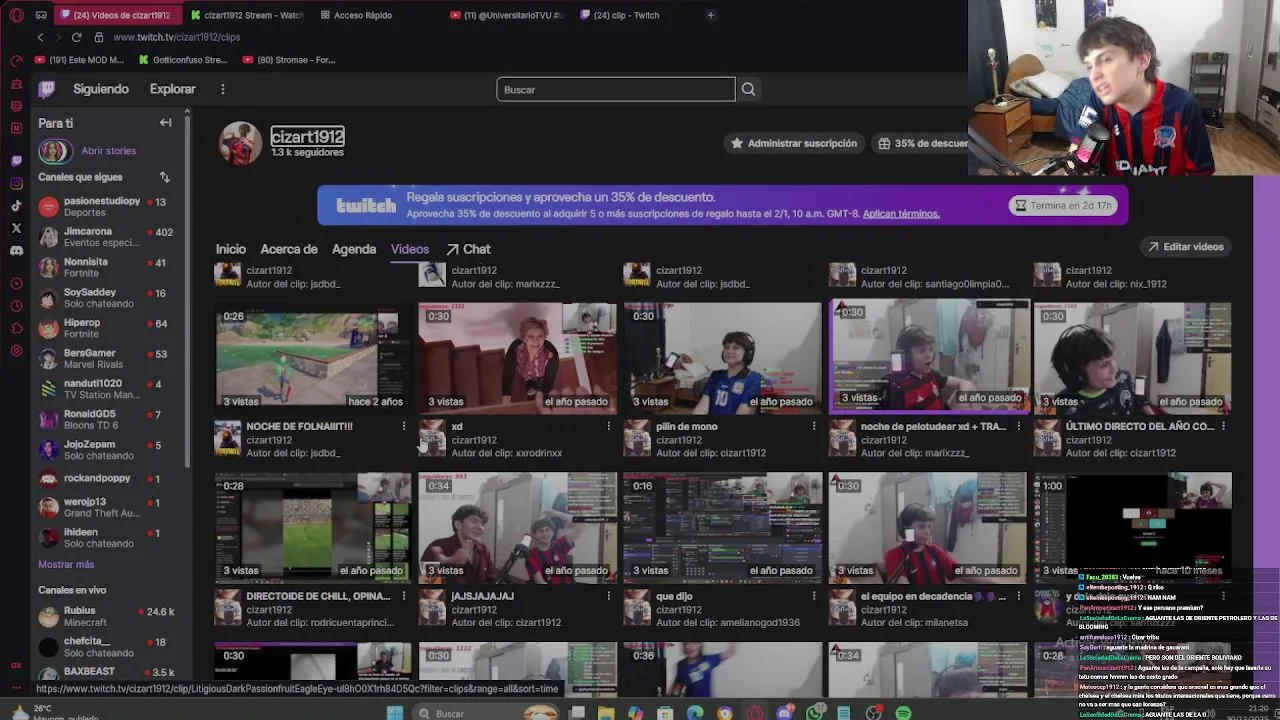
Task: Open the 0:34 JAJSJAJAJAJ clip thumbnail
Action: [517, 527]
